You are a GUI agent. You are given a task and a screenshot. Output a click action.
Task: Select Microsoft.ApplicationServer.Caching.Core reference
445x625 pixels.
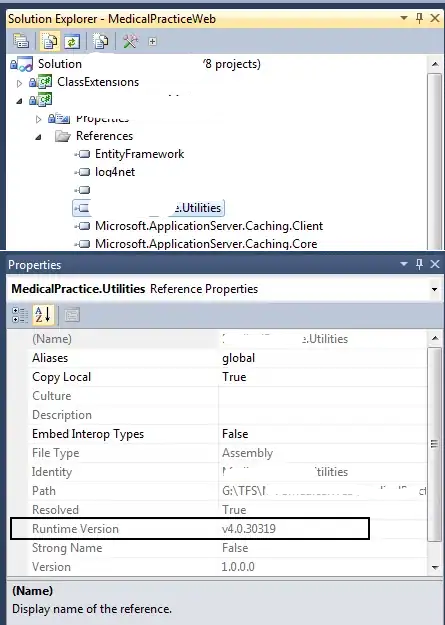point(206,244)
